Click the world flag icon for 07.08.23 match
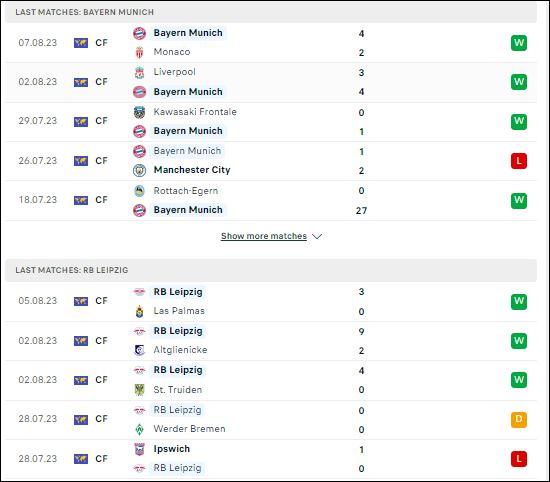Viewport: 550px width, 482px height. 81,43
